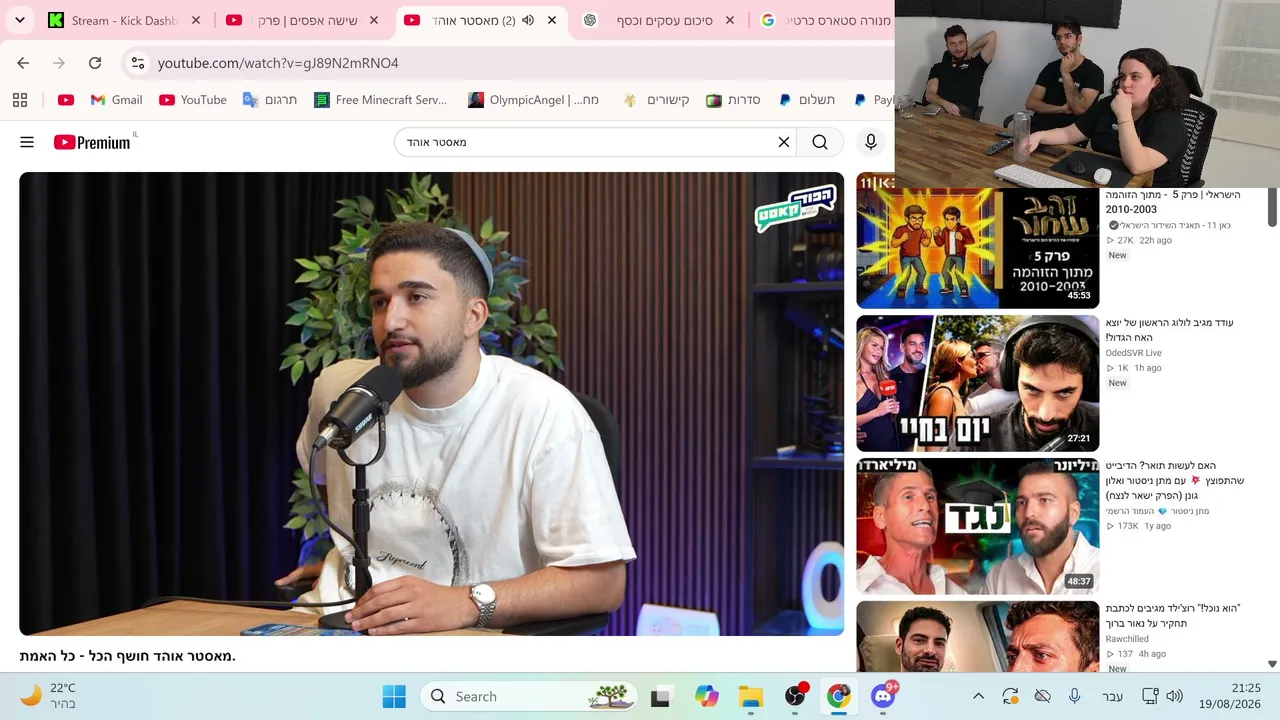1280x720 pixels.
Task: Open the labeled YouTube bookmark
Action: (x=192, y=100)
